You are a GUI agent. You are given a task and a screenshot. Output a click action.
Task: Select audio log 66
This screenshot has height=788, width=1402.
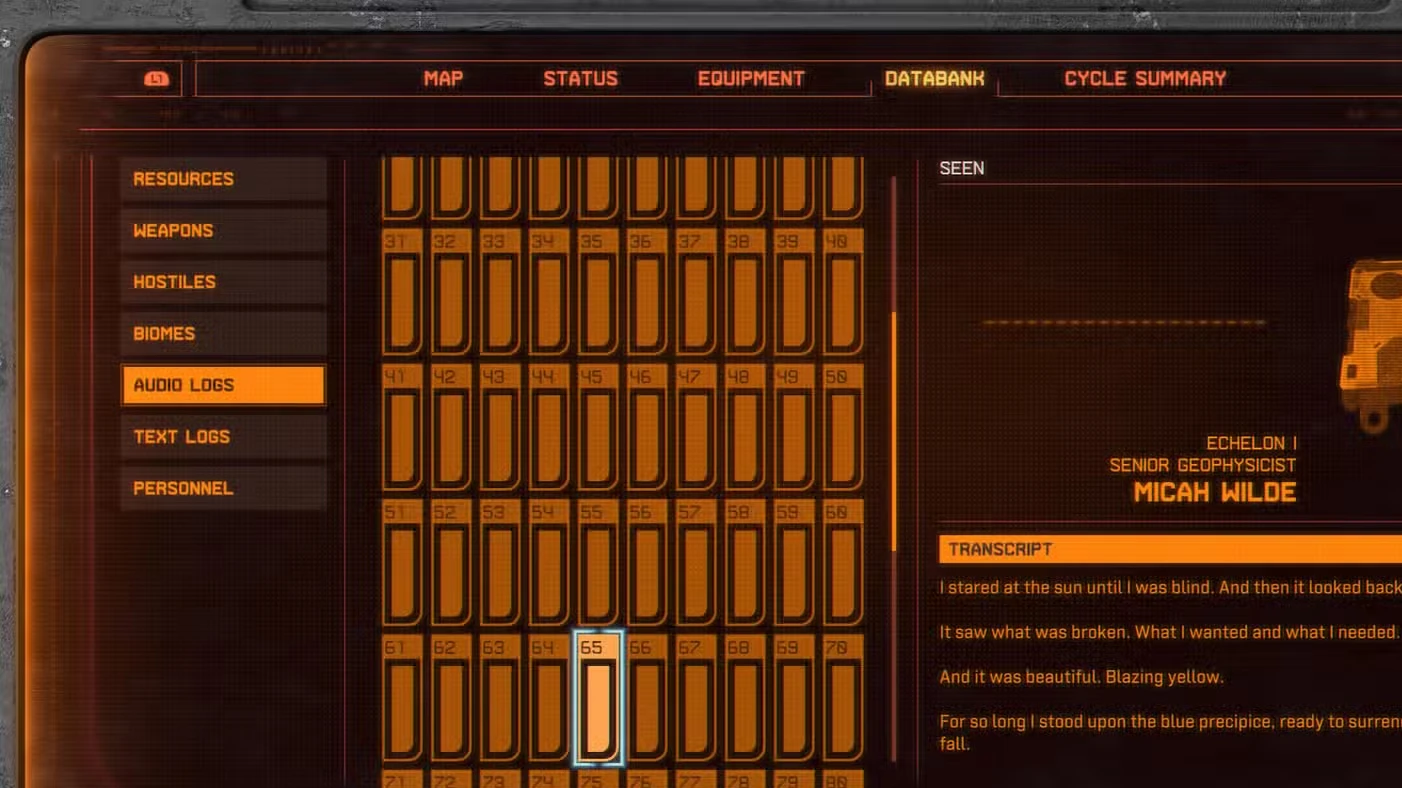click(x=646, y=697)
